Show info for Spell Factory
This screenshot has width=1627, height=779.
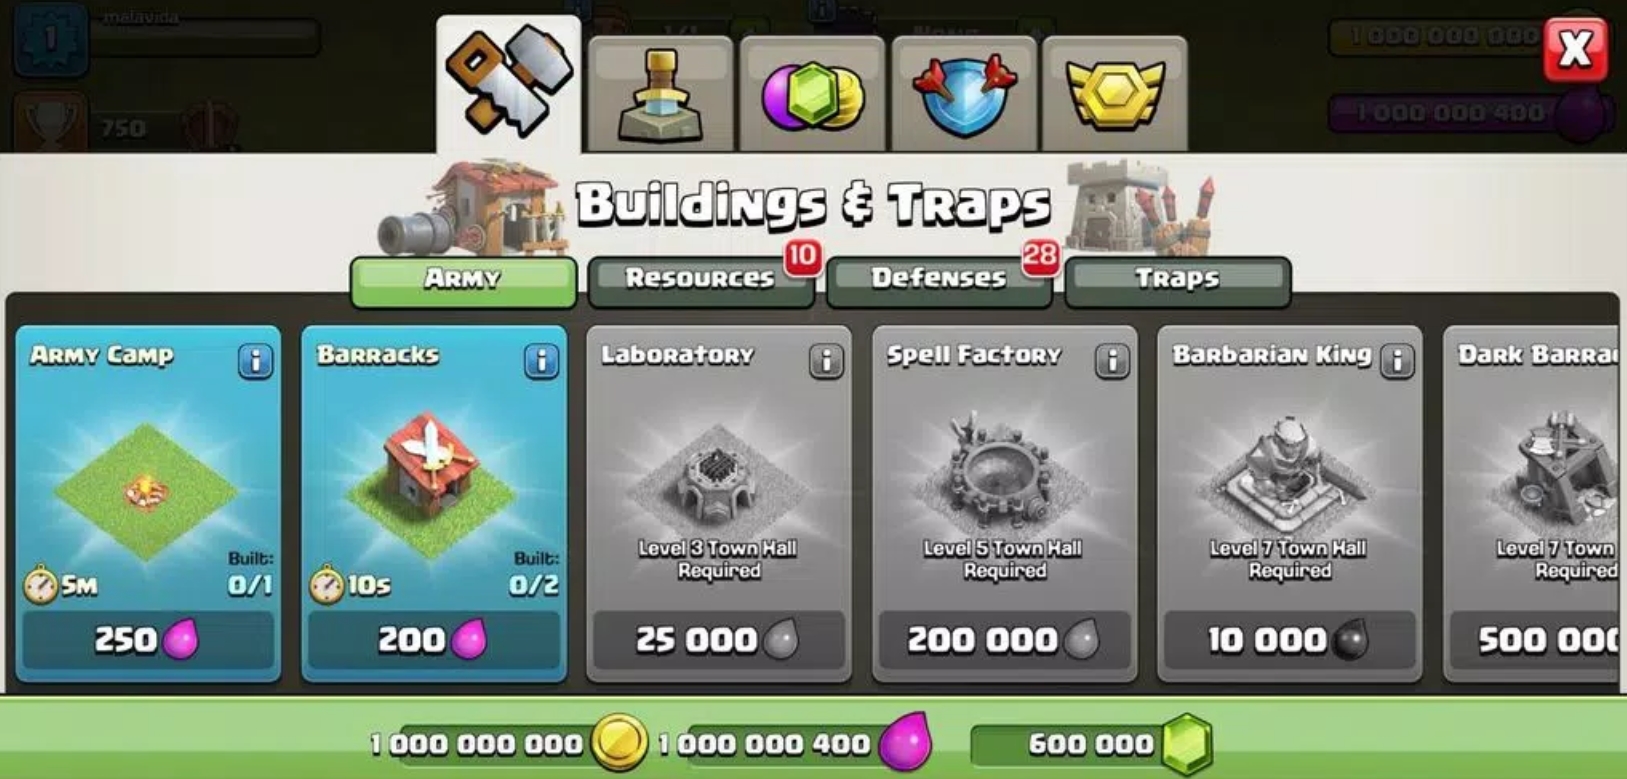(1112, 361)
